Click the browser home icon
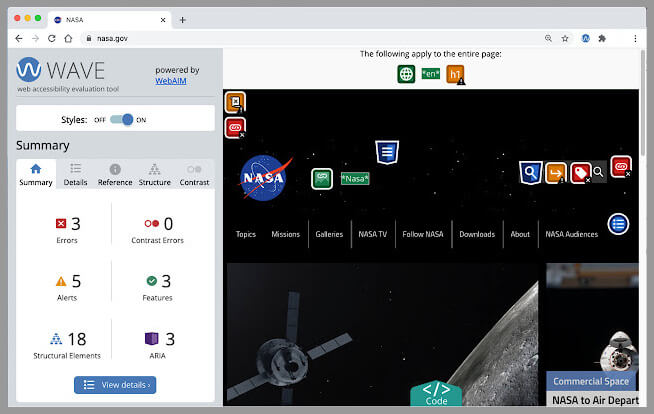Viewport: 654px width, 414px height. pyautogui.click(x=68, y=38)
